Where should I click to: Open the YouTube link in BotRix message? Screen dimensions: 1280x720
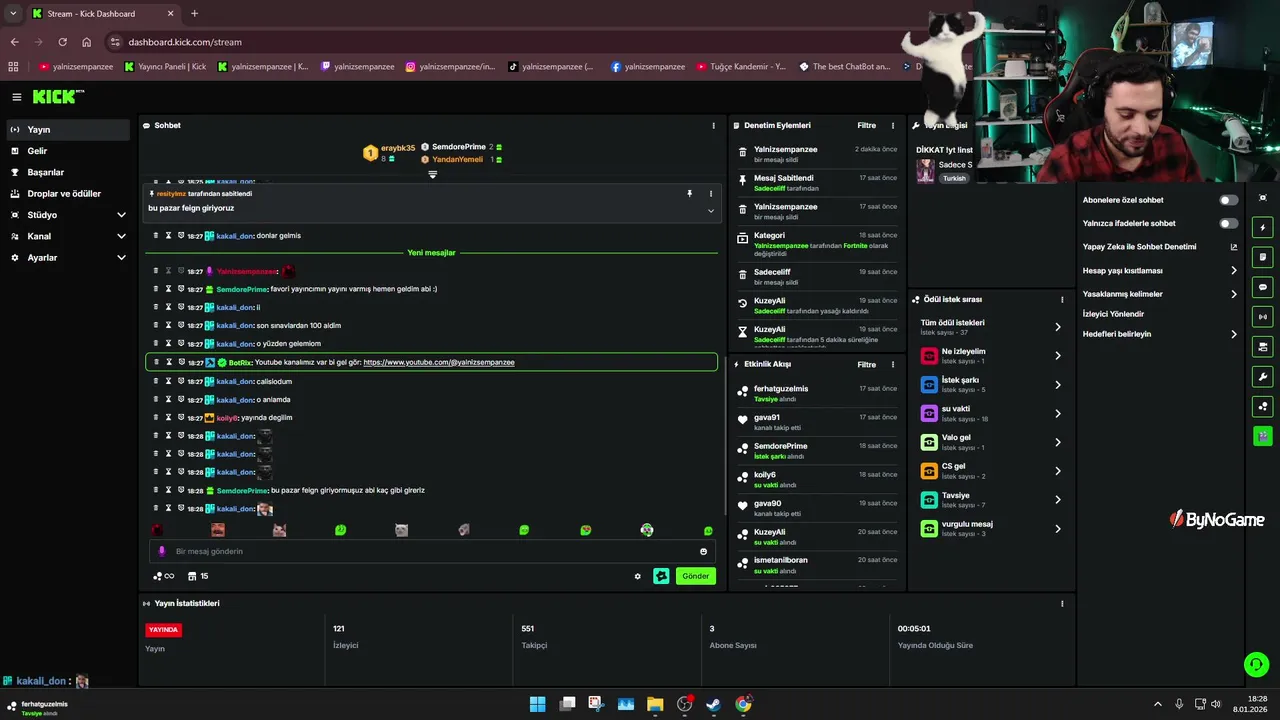point(439,362)
